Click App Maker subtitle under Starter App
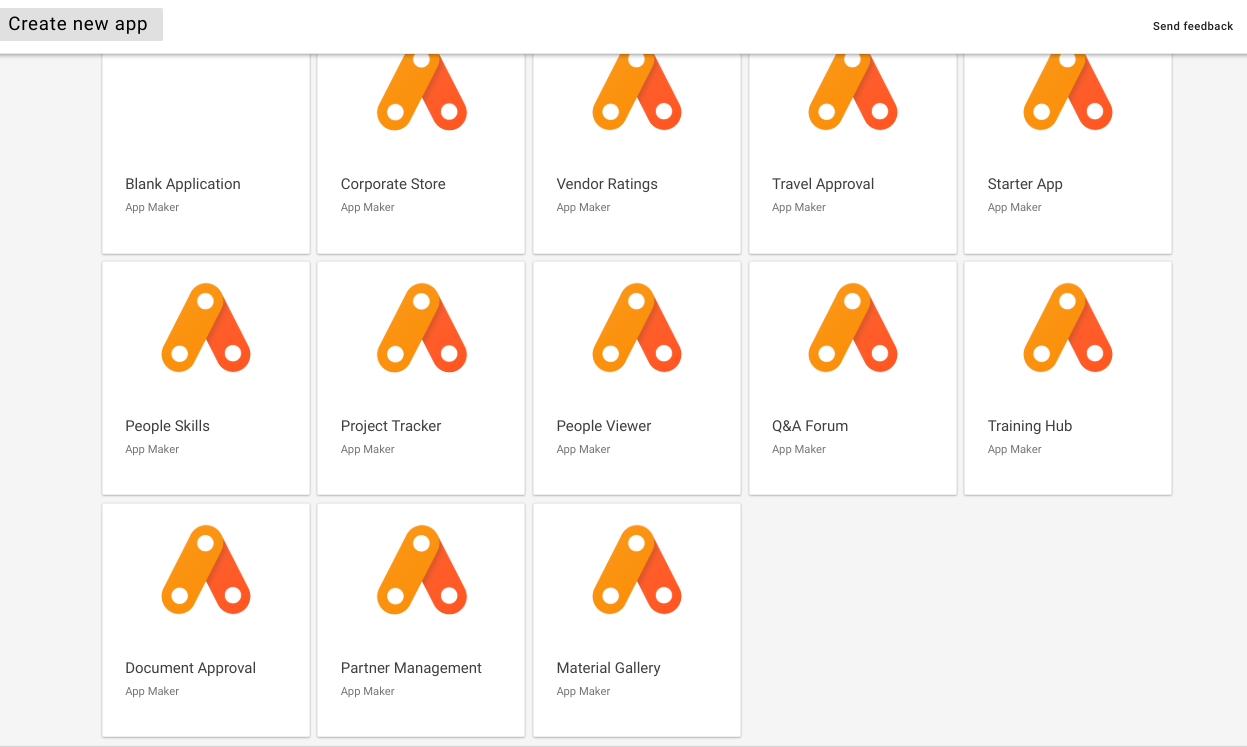Image resolution: width=1247 pixels, height=747 pixels. click(x=1015, y=208)
